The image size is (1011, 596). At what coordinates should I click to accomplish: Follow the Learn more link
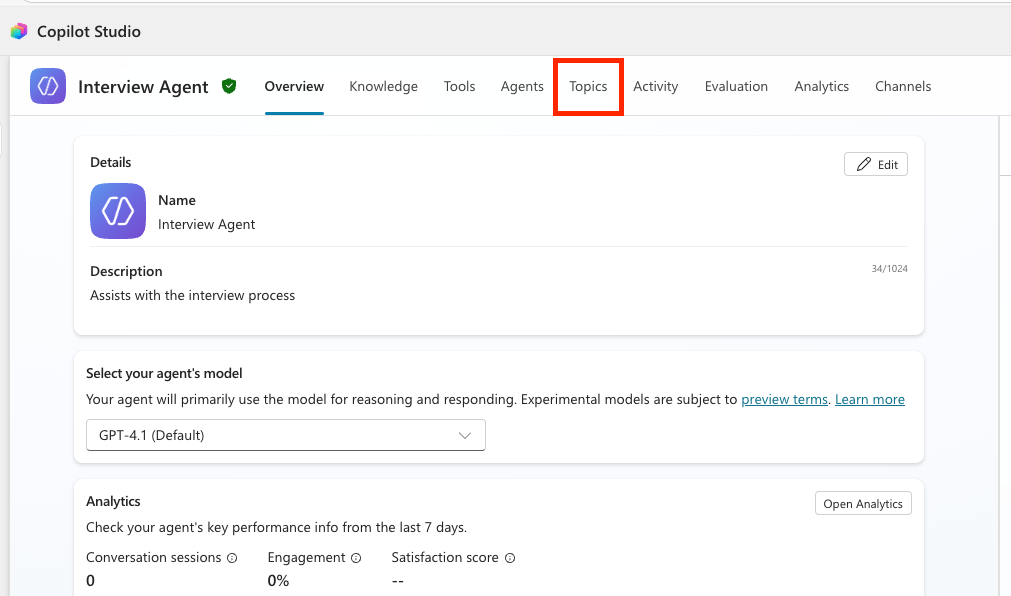click(869, 399)
